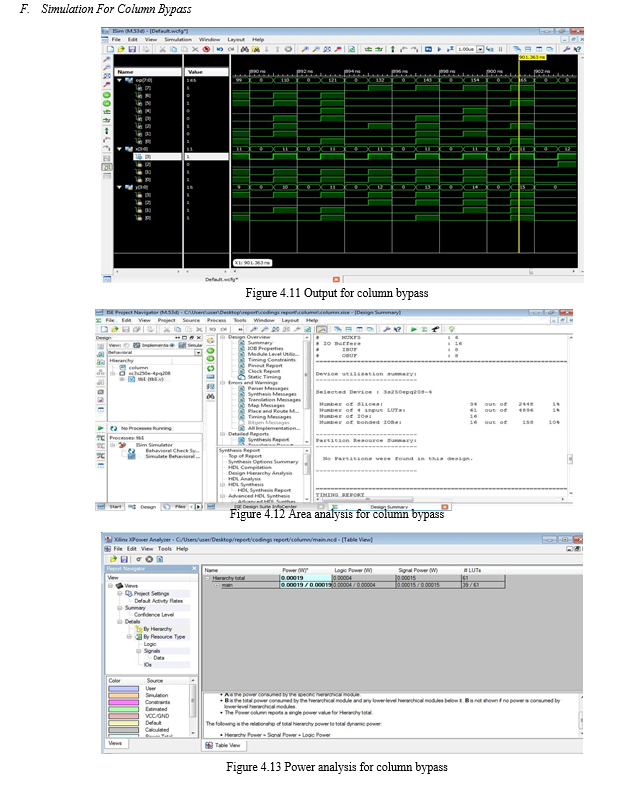This screenshot has width=640, height=787.
Task: Open the Simulation menu in ISim
Action: 178,39
